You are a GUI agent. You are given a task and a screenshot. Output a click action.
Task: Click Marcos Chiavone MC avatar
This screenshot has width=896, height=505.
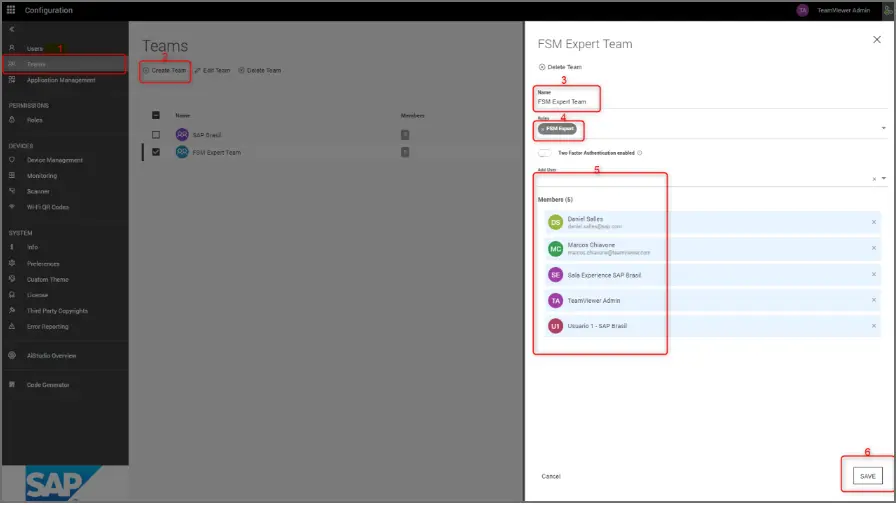click(x=555, y=249)
